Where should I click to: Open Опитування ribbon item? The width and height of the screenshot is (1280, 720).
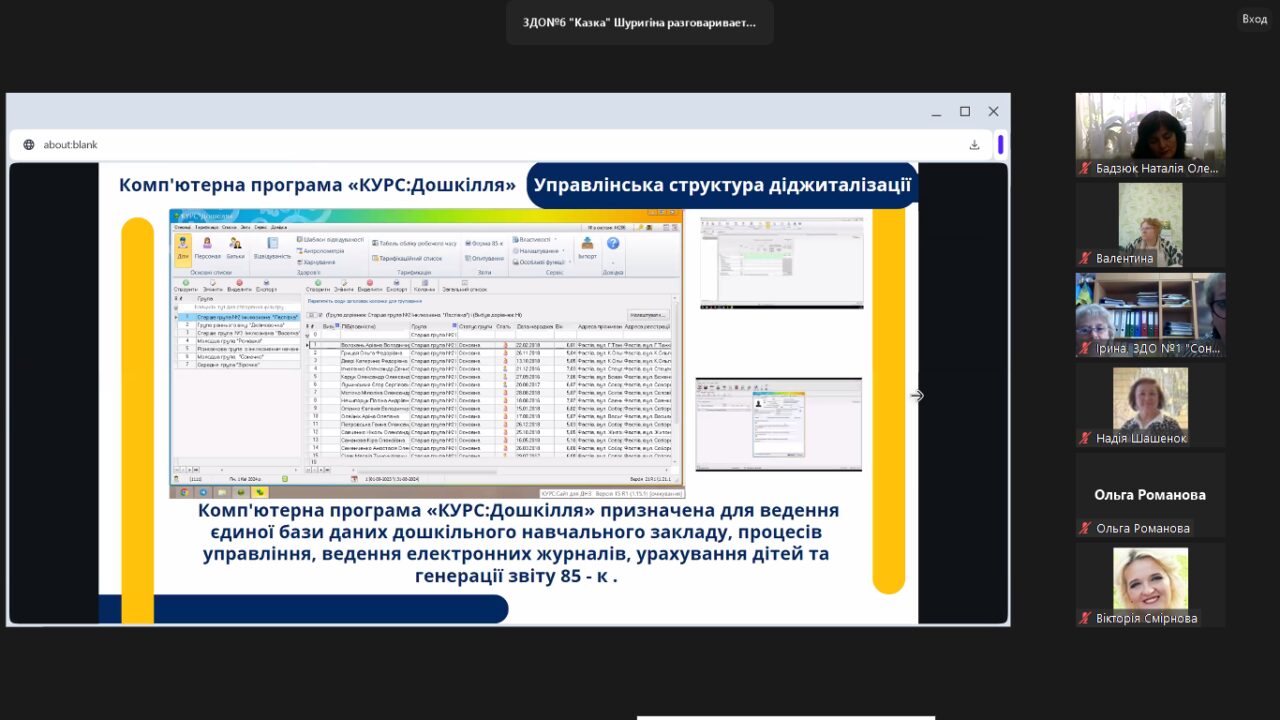pyautogui.click(x=484, y=258)
